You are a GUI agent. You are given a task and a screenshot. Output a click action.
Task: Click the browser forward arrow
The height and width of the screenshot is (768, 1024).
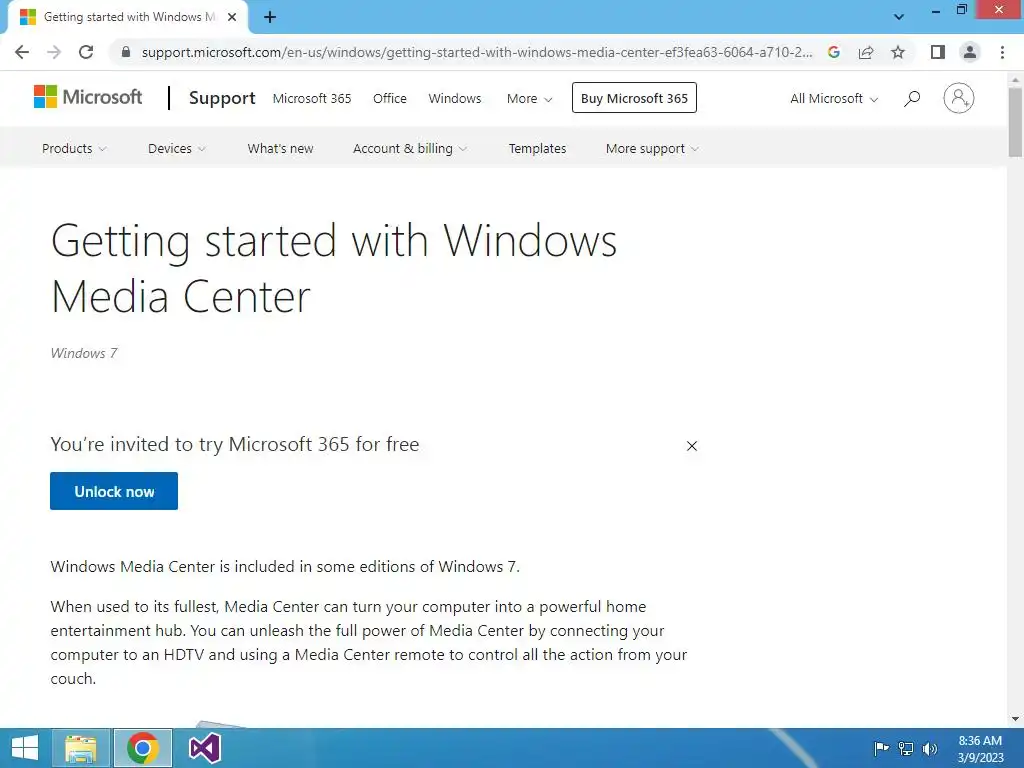(x=54, y=52)
